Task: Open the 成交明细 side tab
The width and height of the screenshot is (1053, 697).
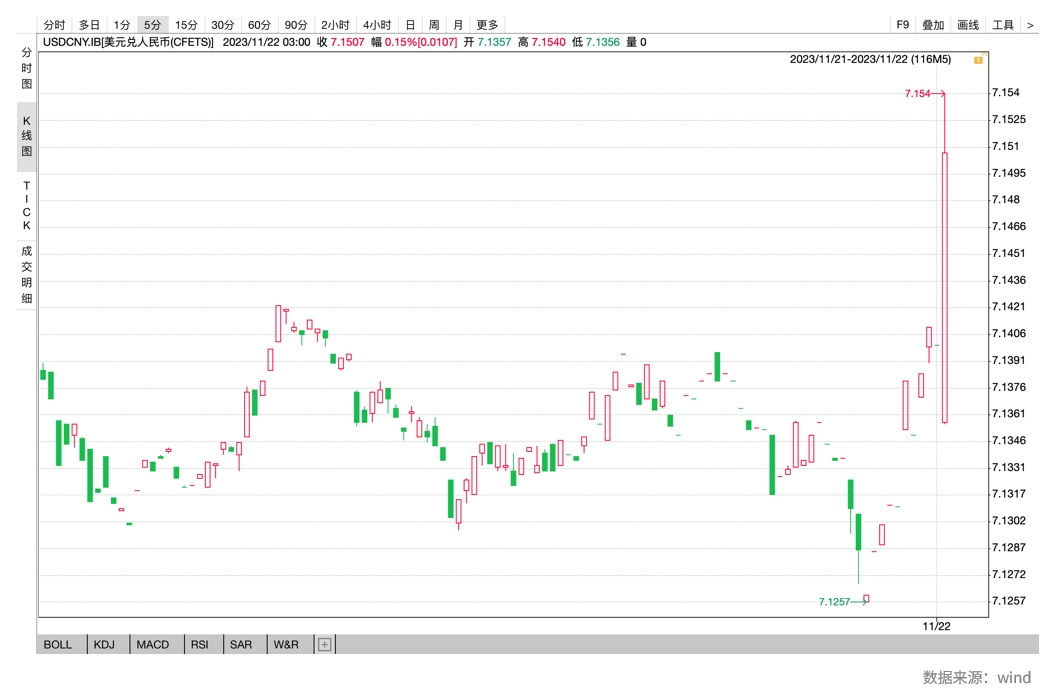Action: coord(26,275)
